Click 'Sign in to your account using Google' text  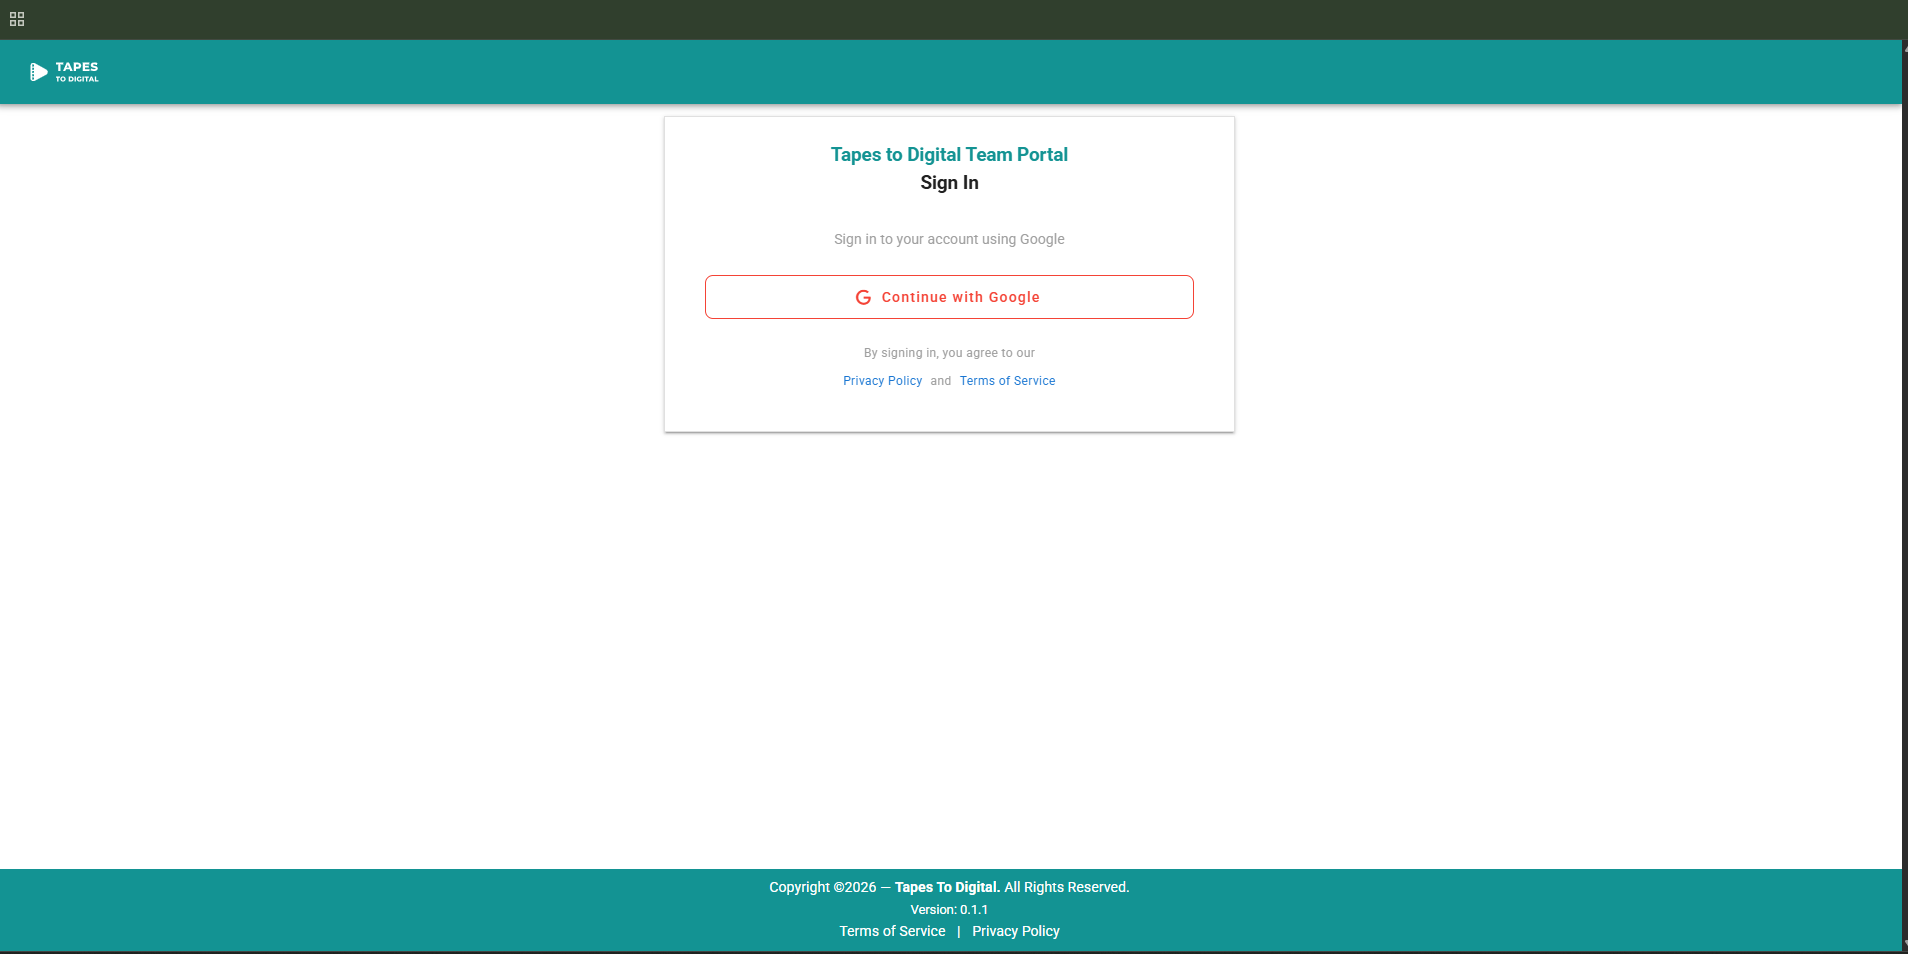[949, 239]
